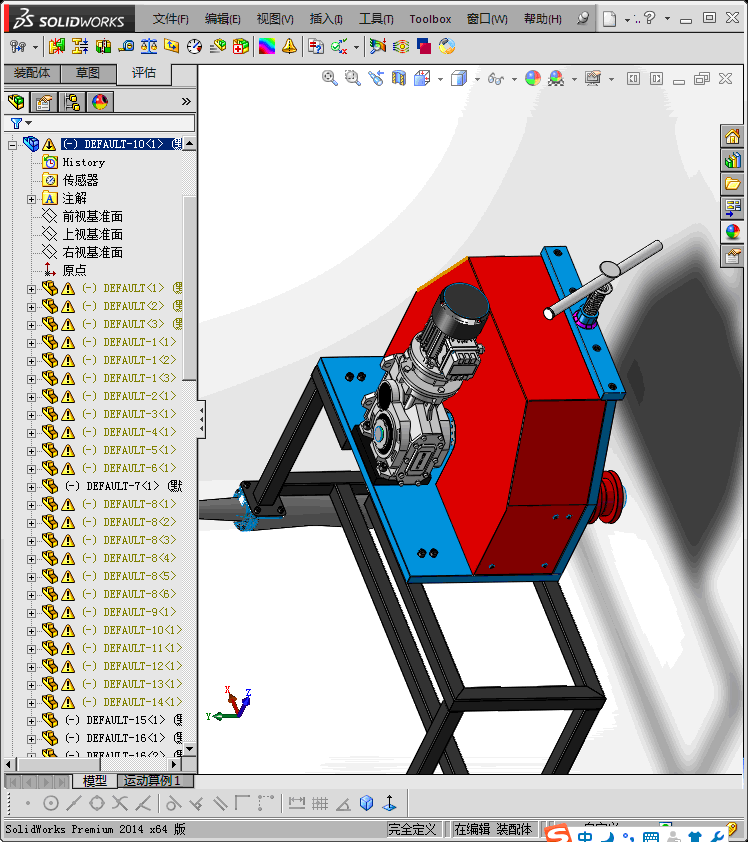Click the Normal To arrow icon in bottom toolbar
Image resolution: width=748 pixels, height=842 pixels.
pyautogui.click(x=390, y=803)
